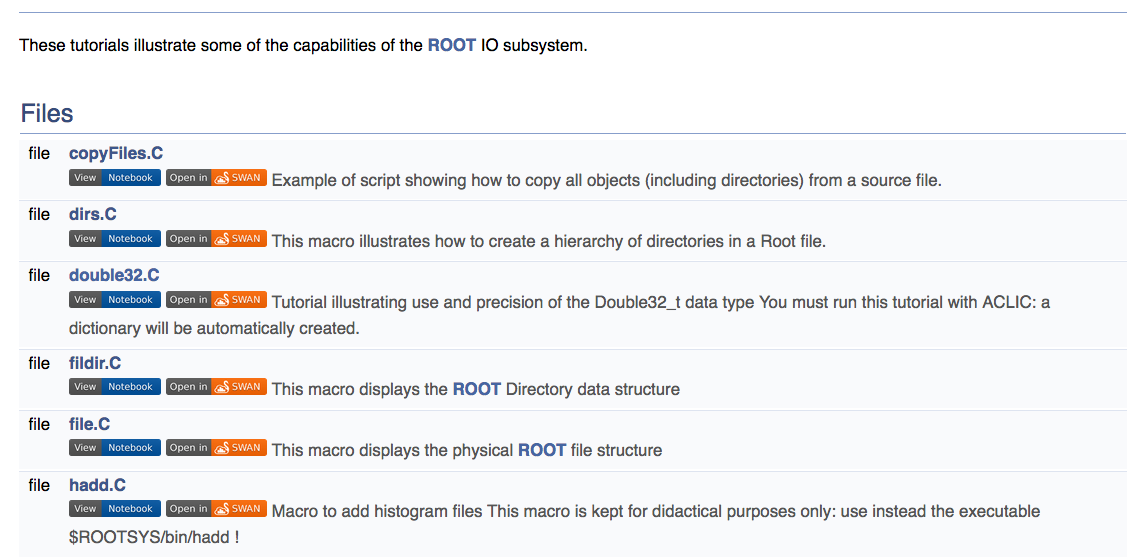Click ROOT link in intro sentence
The image size is (1140, 557).
click(x=451, y=45)
